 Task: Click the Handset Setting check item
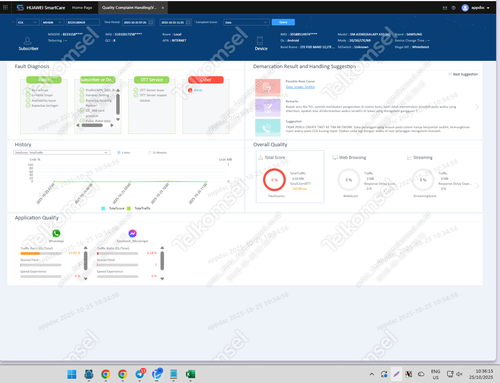coord(94,95)
